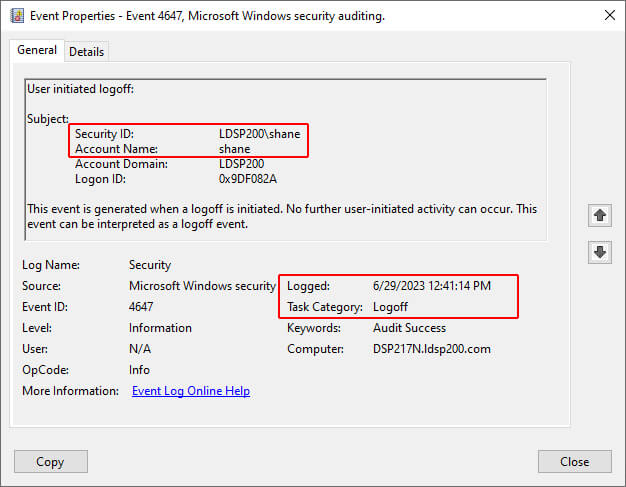Switch to the Details tab
The image size is (626, 487).
[x=86, y=51]
